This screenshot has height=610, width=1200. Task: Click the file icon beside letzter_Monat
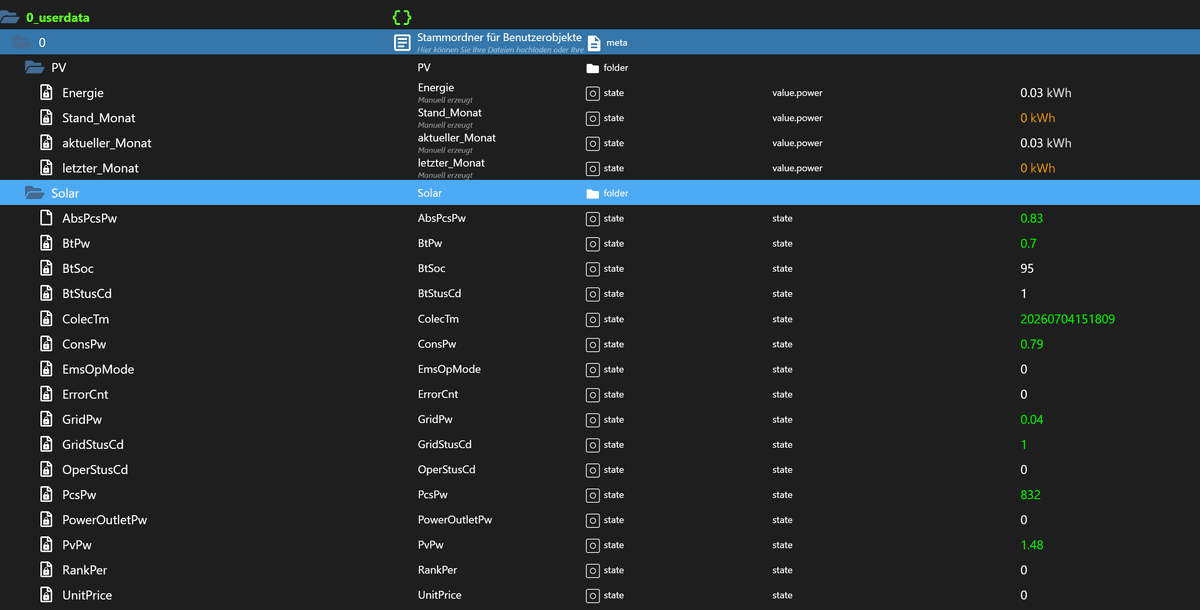(46, 168)
